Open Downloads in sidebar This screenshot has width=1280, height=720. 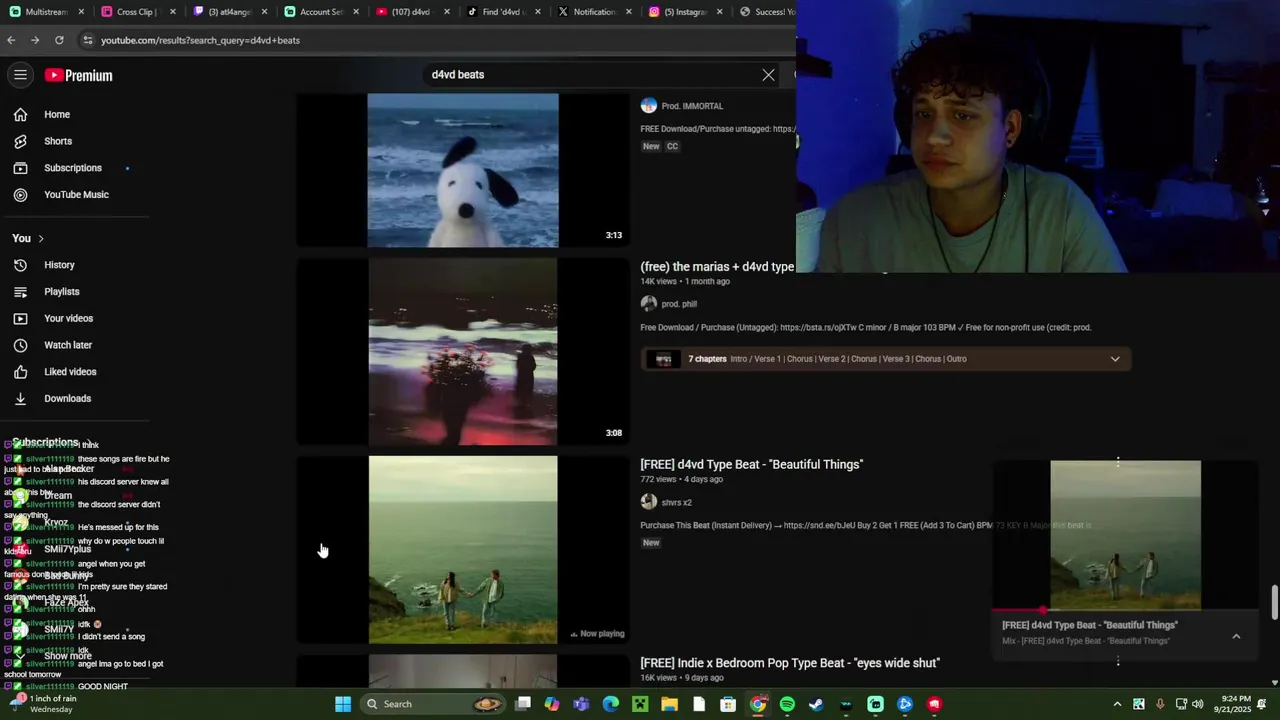67,398
